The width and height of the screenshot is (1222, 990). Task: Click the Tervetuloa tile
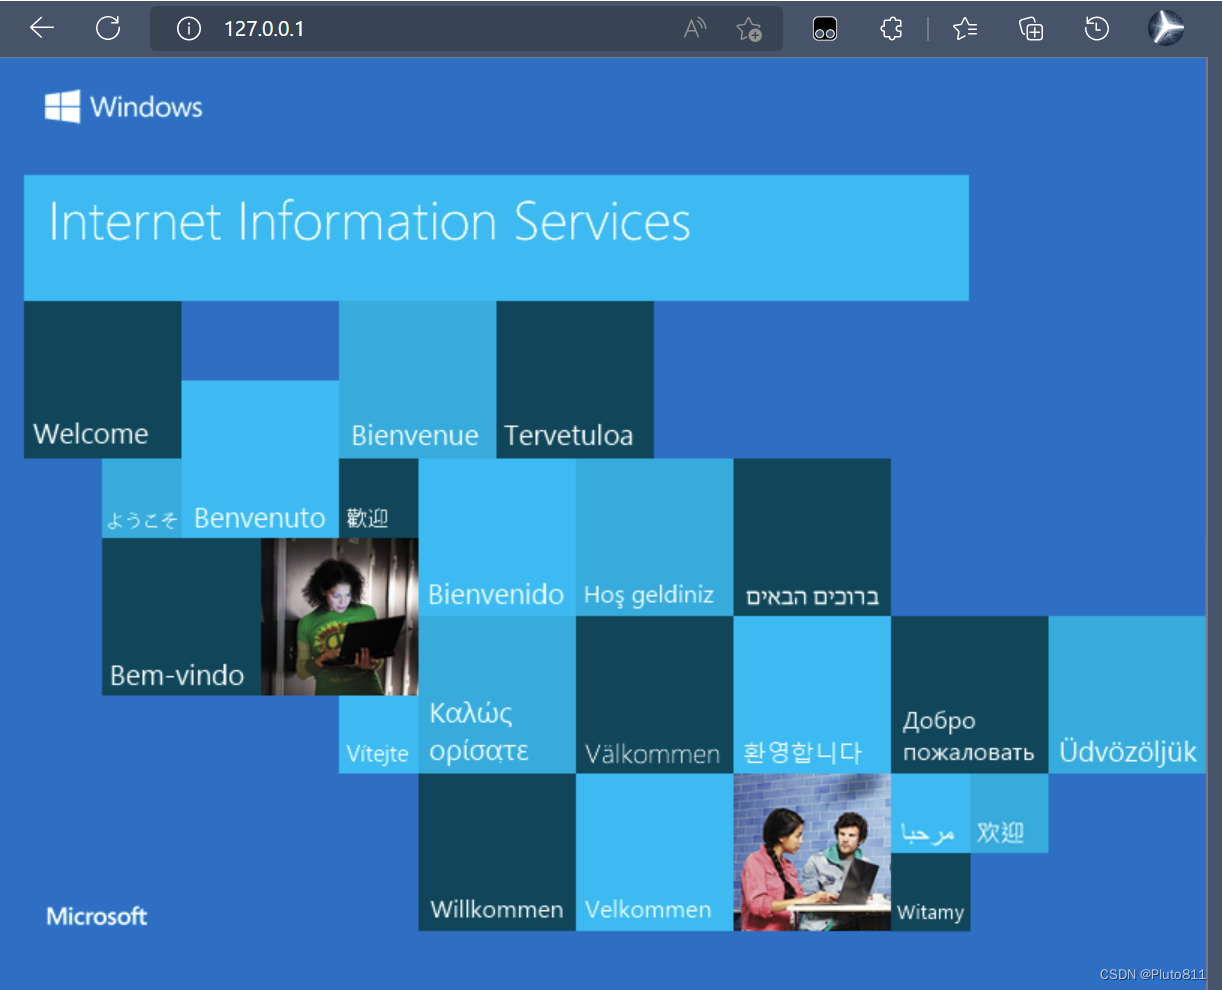tap(575, 380)
